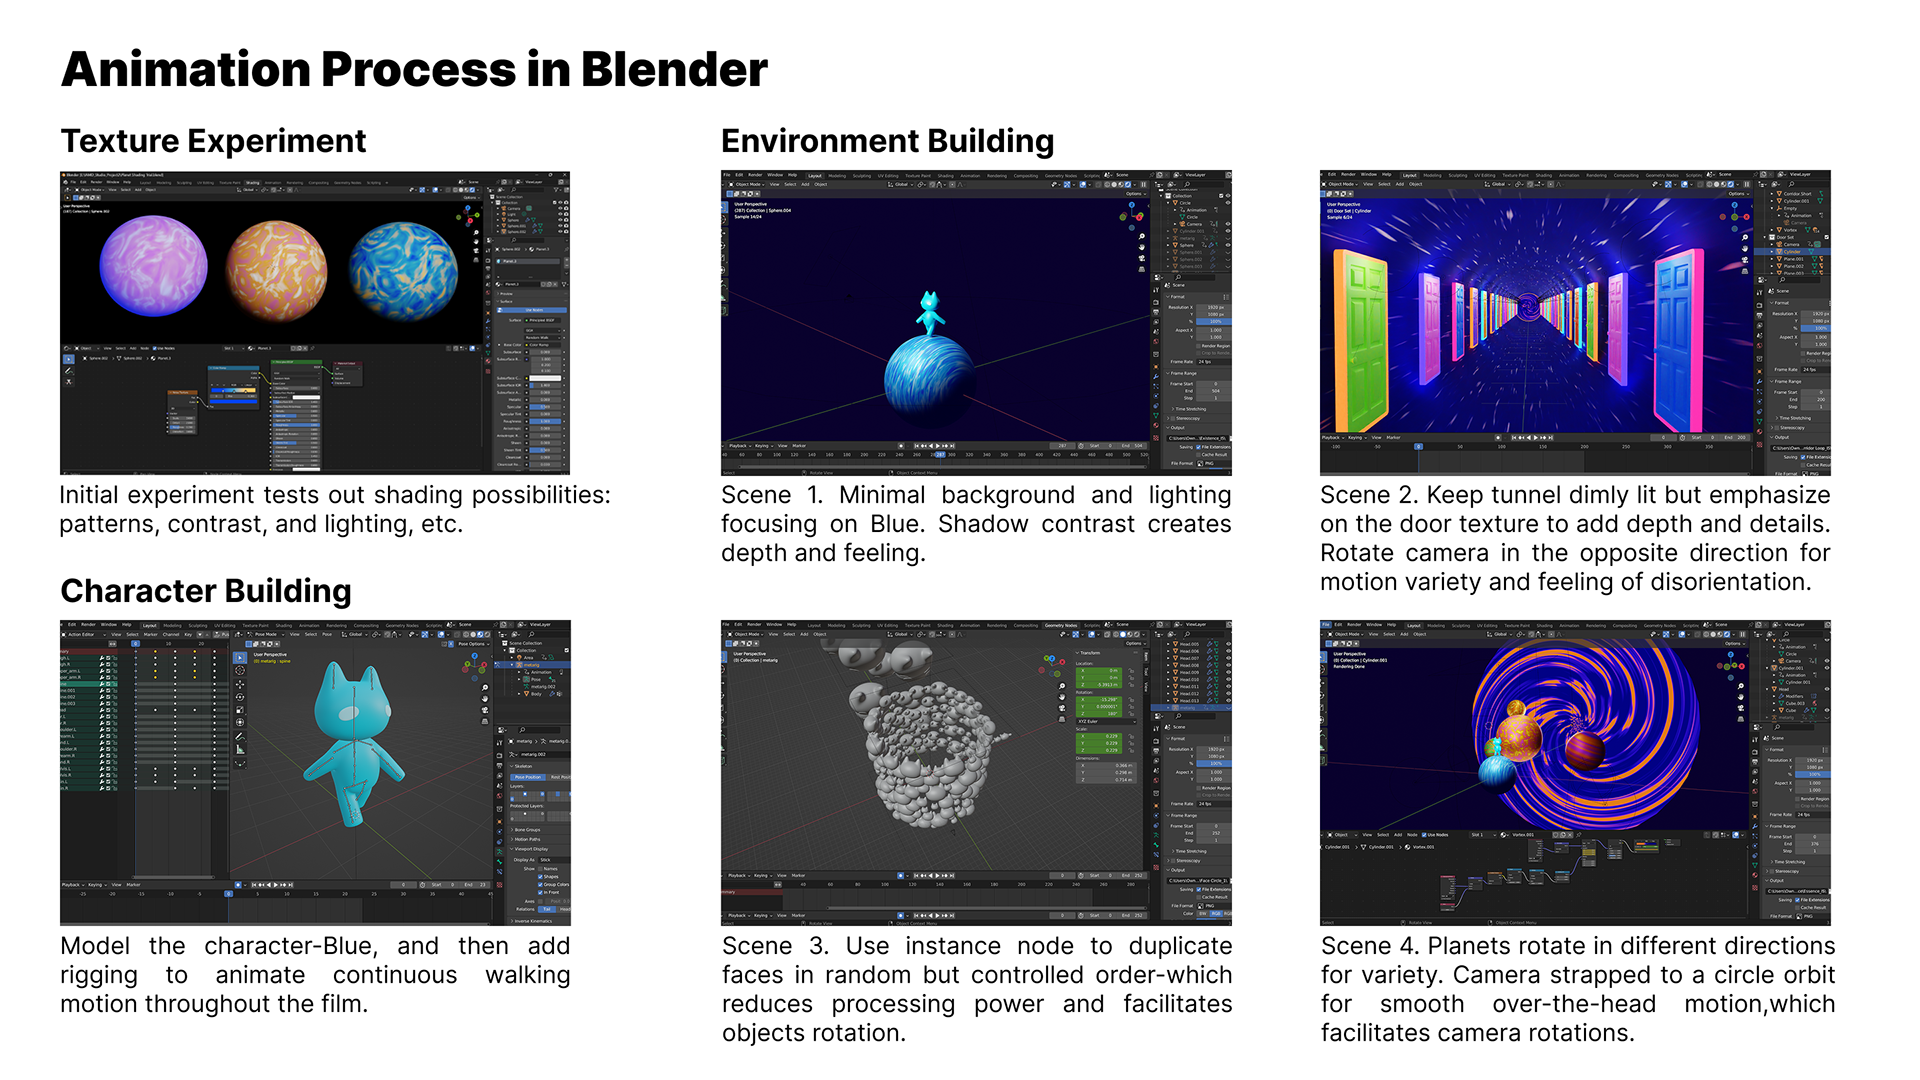Toggle Shapes checkbox in Character Building properties
This screenshot has width=1920, height=1080.
540,877
